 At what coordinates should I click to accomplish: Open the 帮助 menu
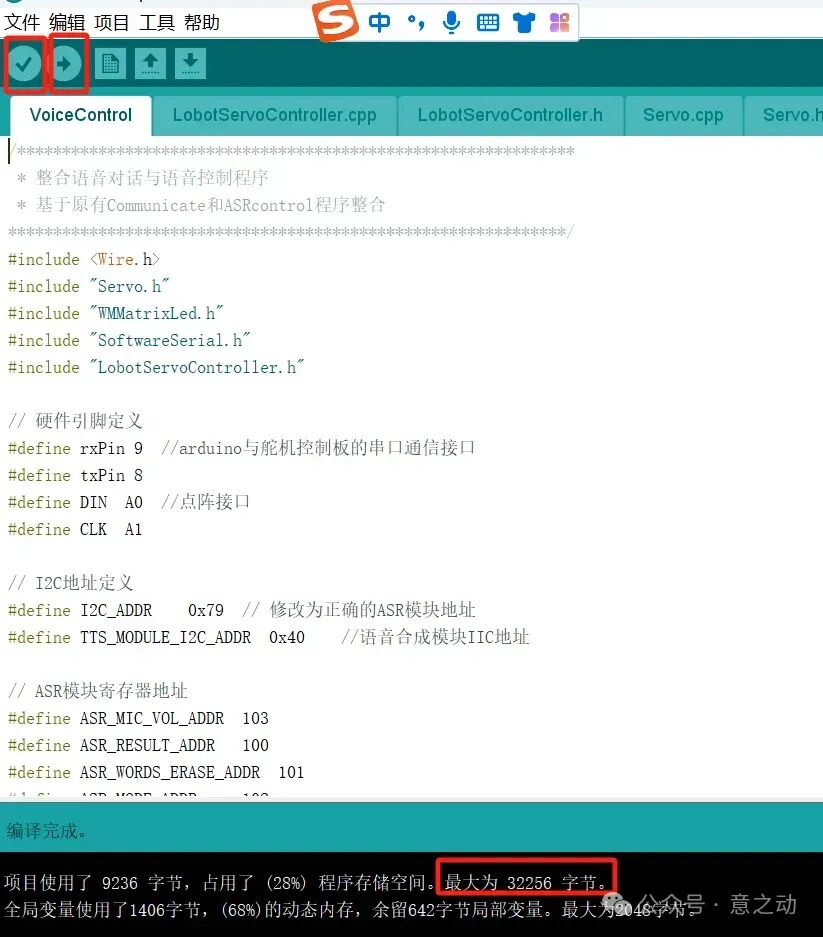click(201, 23)
